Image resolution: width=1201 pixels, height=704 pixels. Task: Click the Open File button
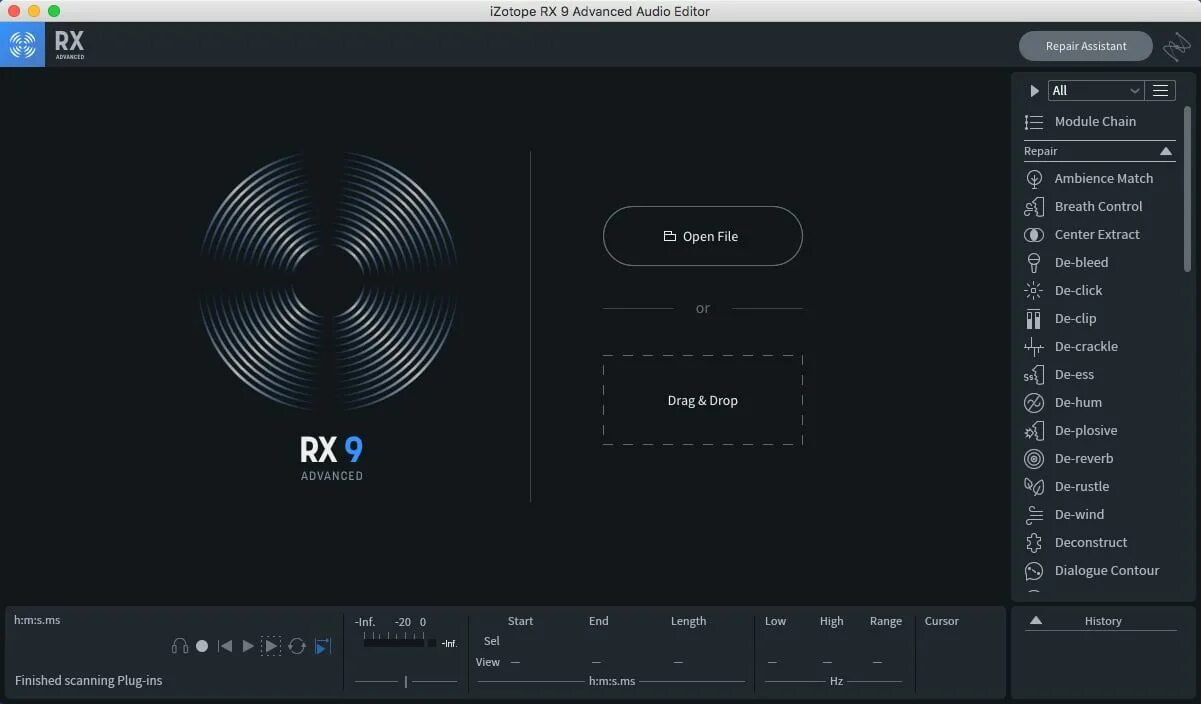pos(702,236)
